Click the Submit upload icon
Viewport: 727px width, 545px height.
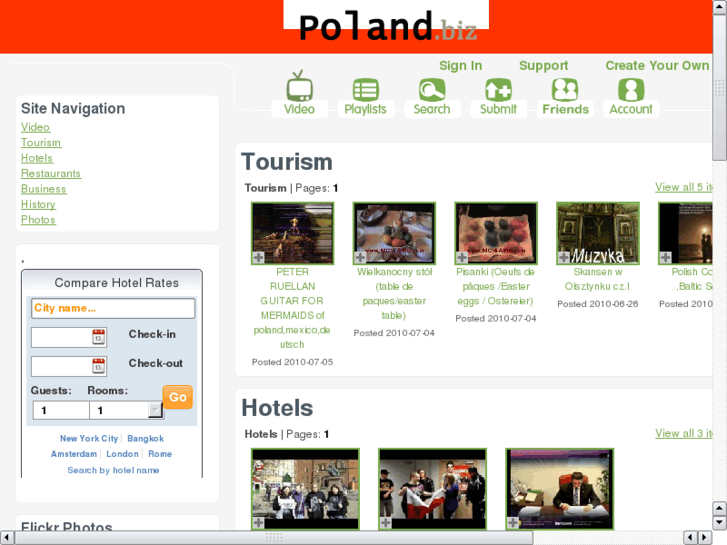pyautogui.click(x=498, y=90)
